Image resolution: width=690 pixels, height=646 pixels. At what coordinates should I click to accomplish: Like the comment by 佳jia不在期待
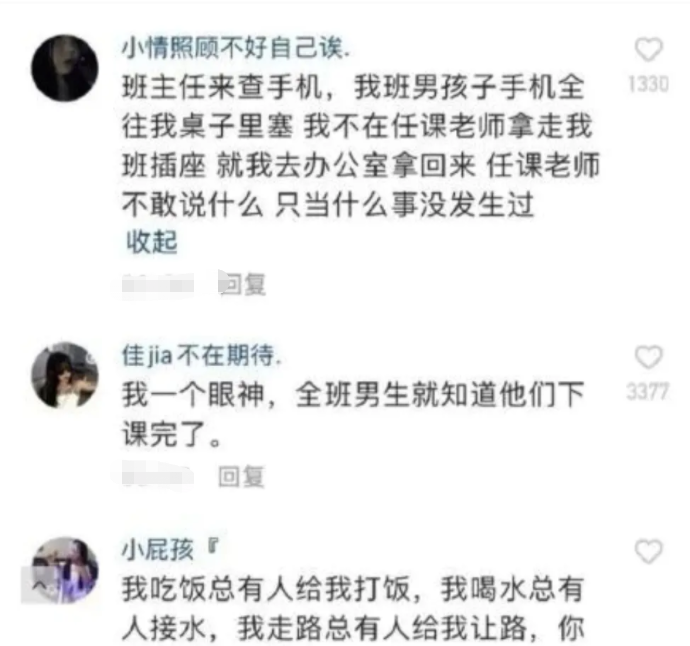(x=648, y=356)
